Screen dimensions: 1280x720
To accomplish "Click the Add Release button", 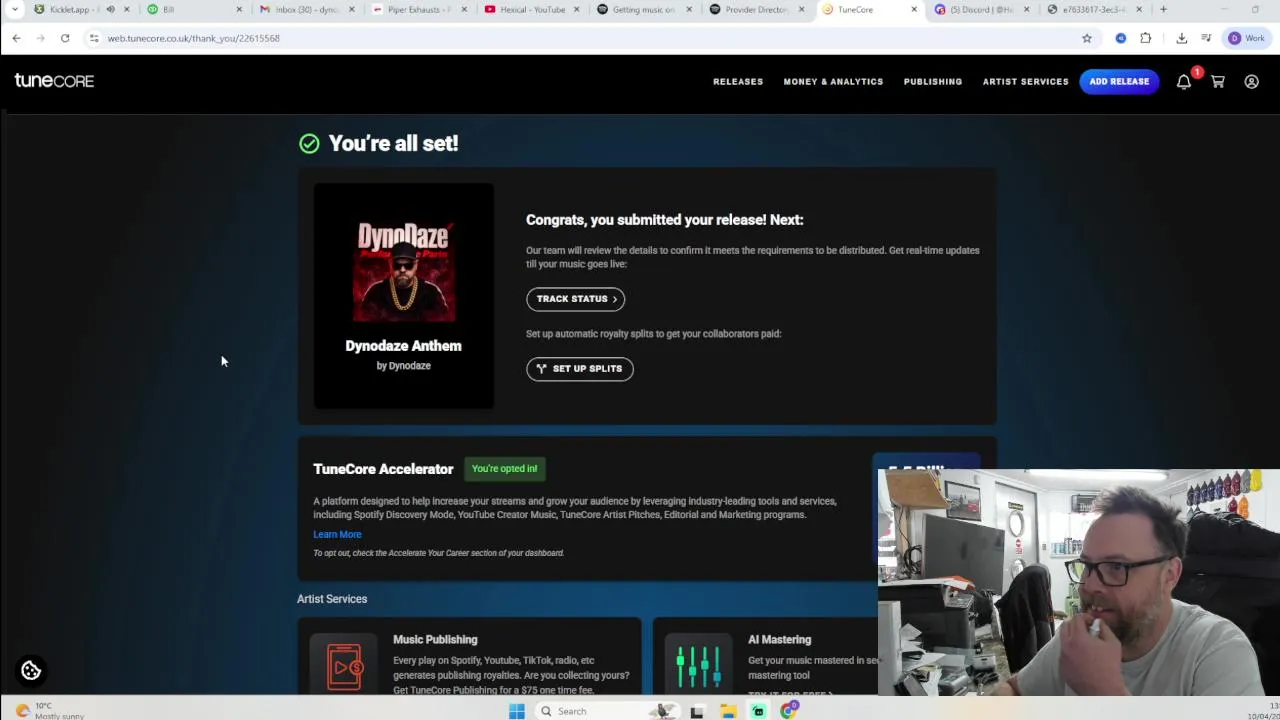I will pos(1119,82).
